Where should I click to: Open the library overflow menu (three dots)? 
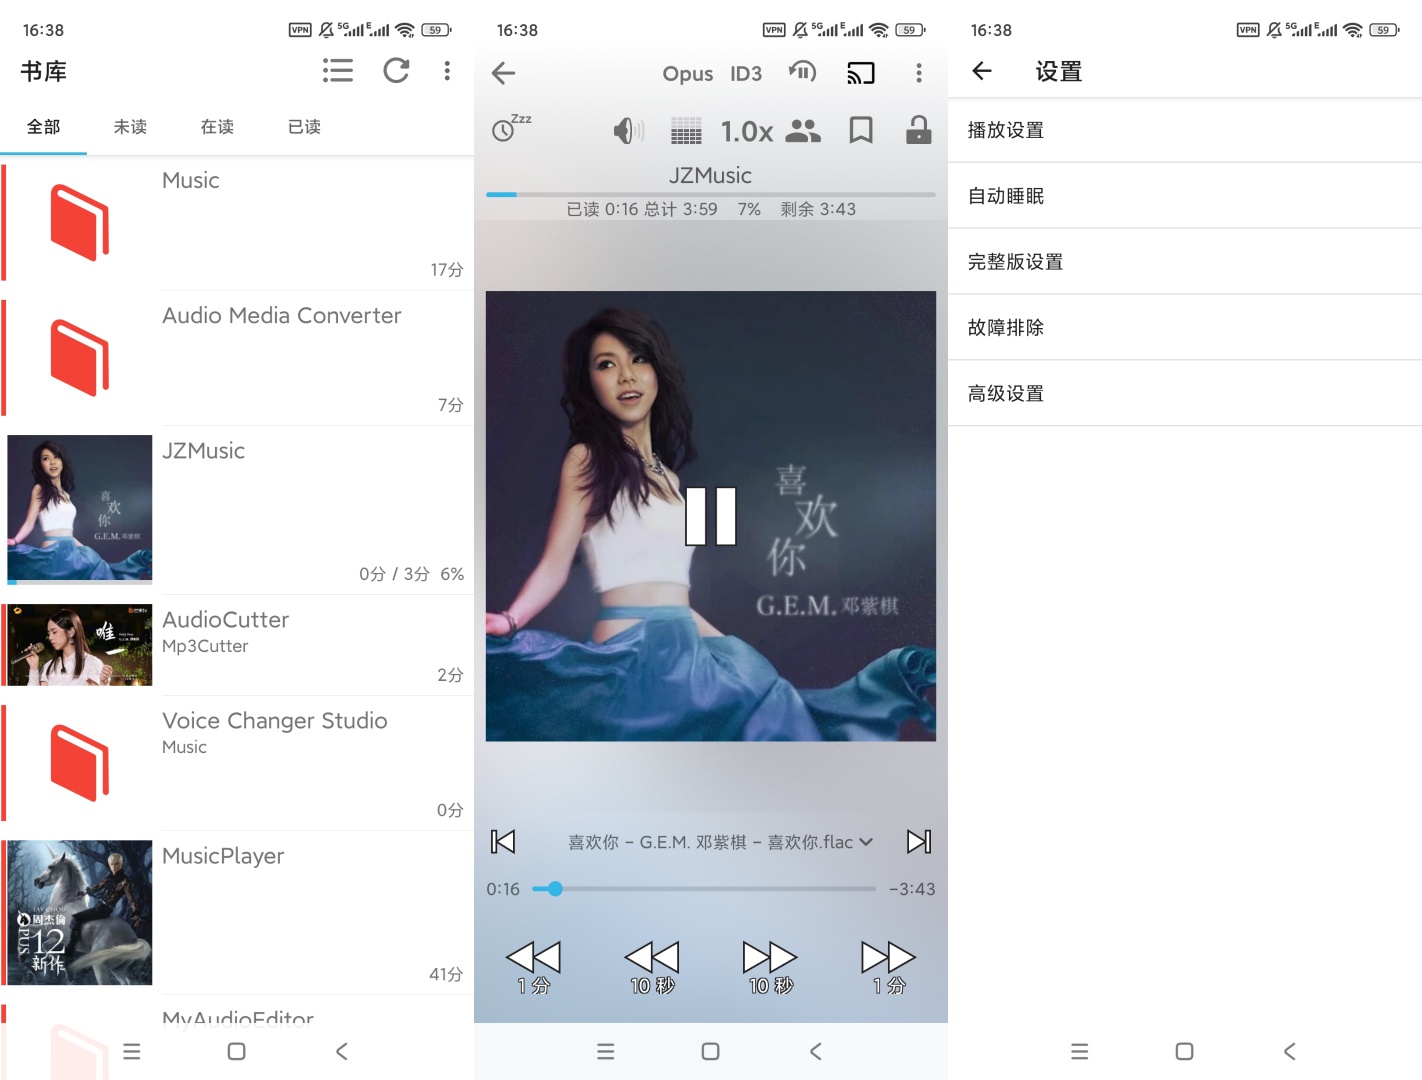[x=447, y=71]
